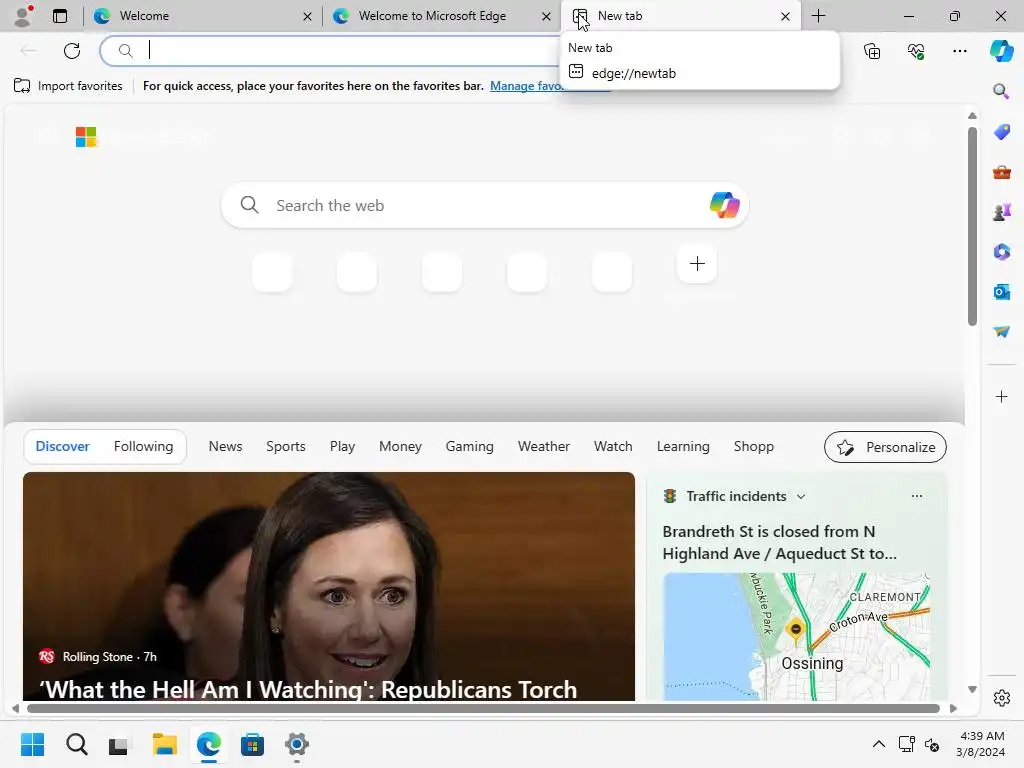Show hidden system tray icons chevron
Image resolution: width=1024 pixels, height=768 pixels.
pos(879,744)
